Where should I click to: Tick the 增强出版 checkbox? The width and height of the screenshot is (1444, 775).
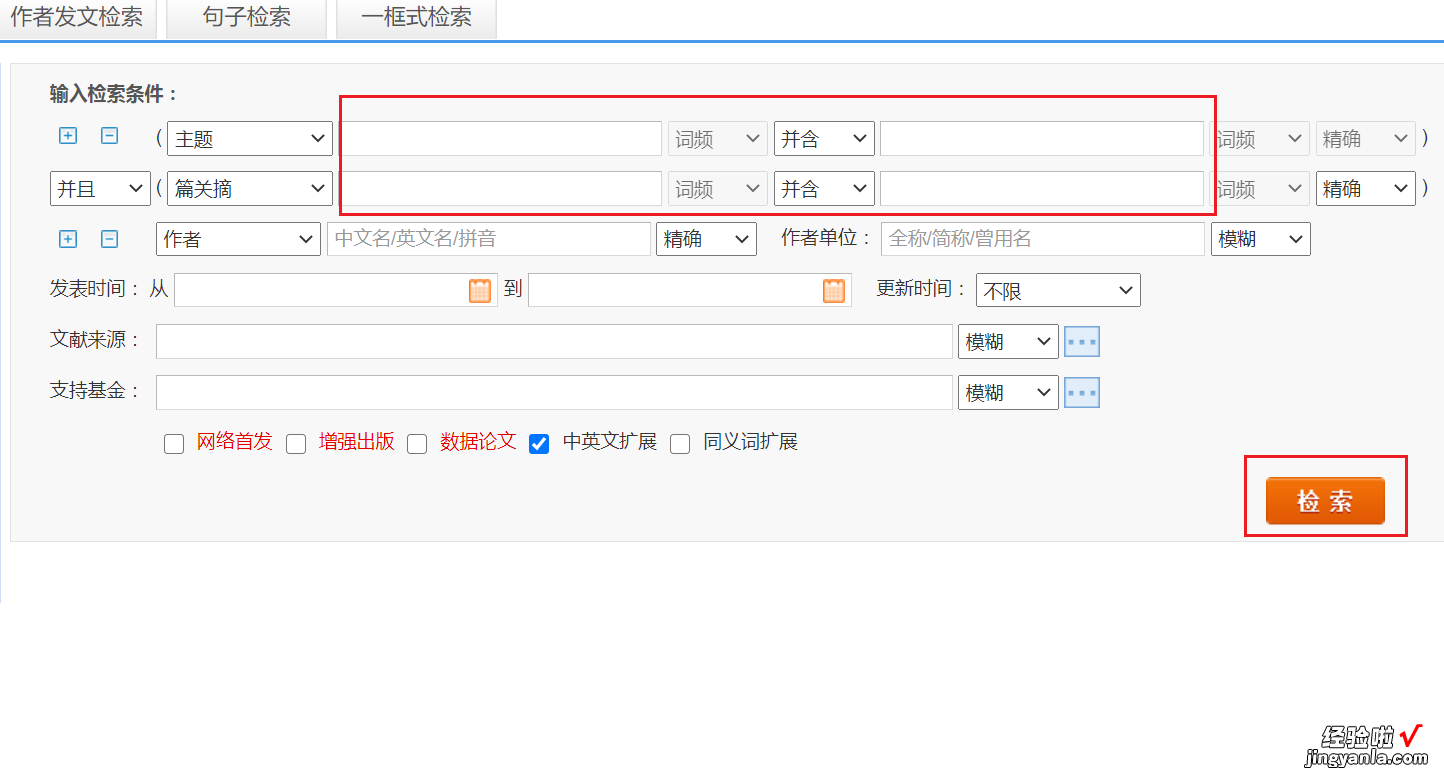tap(296, 444)
